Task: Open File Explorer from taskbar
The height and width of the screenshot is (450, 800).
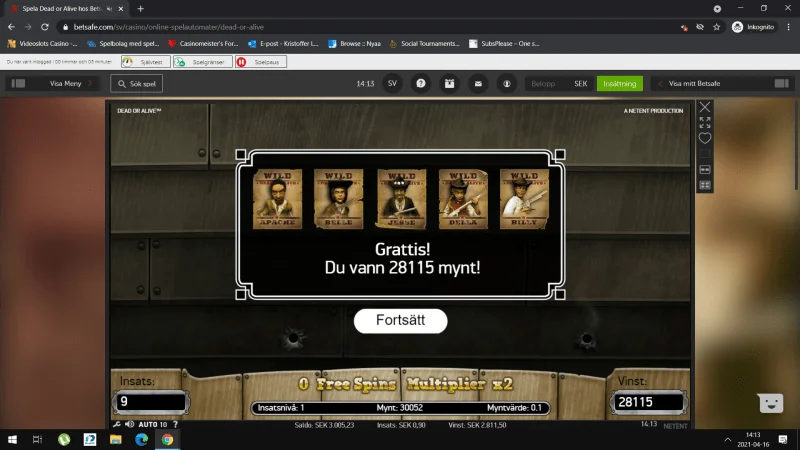Action: pos(116,439)
